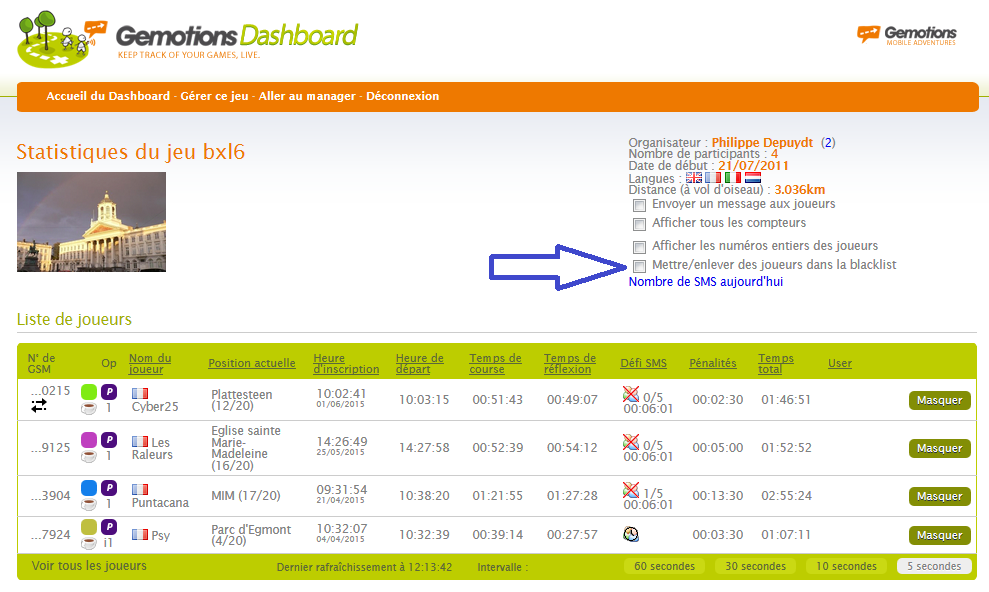This screenshot has width=989, height=592.
Task: Click the crossed-out SMS icon in Cyber25 row
Action: click(x=630, y=393)
